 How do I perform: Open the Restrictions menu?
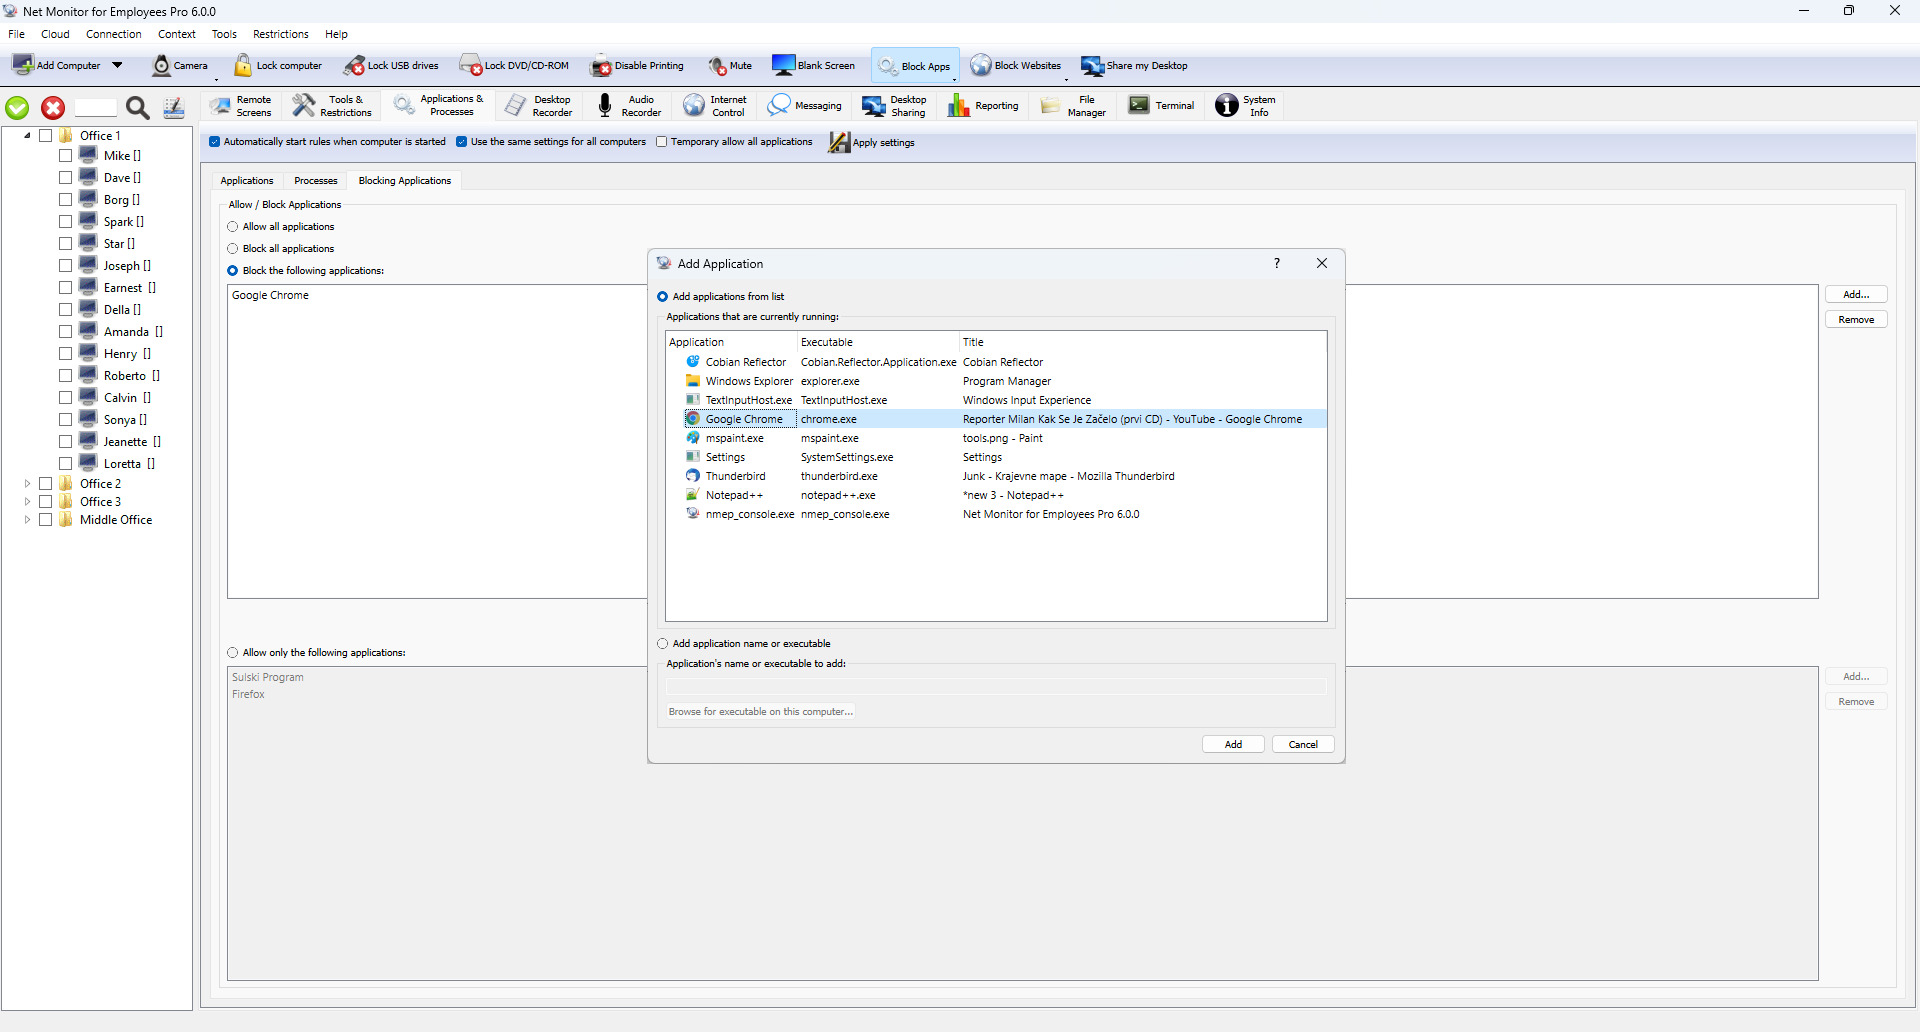280,34
